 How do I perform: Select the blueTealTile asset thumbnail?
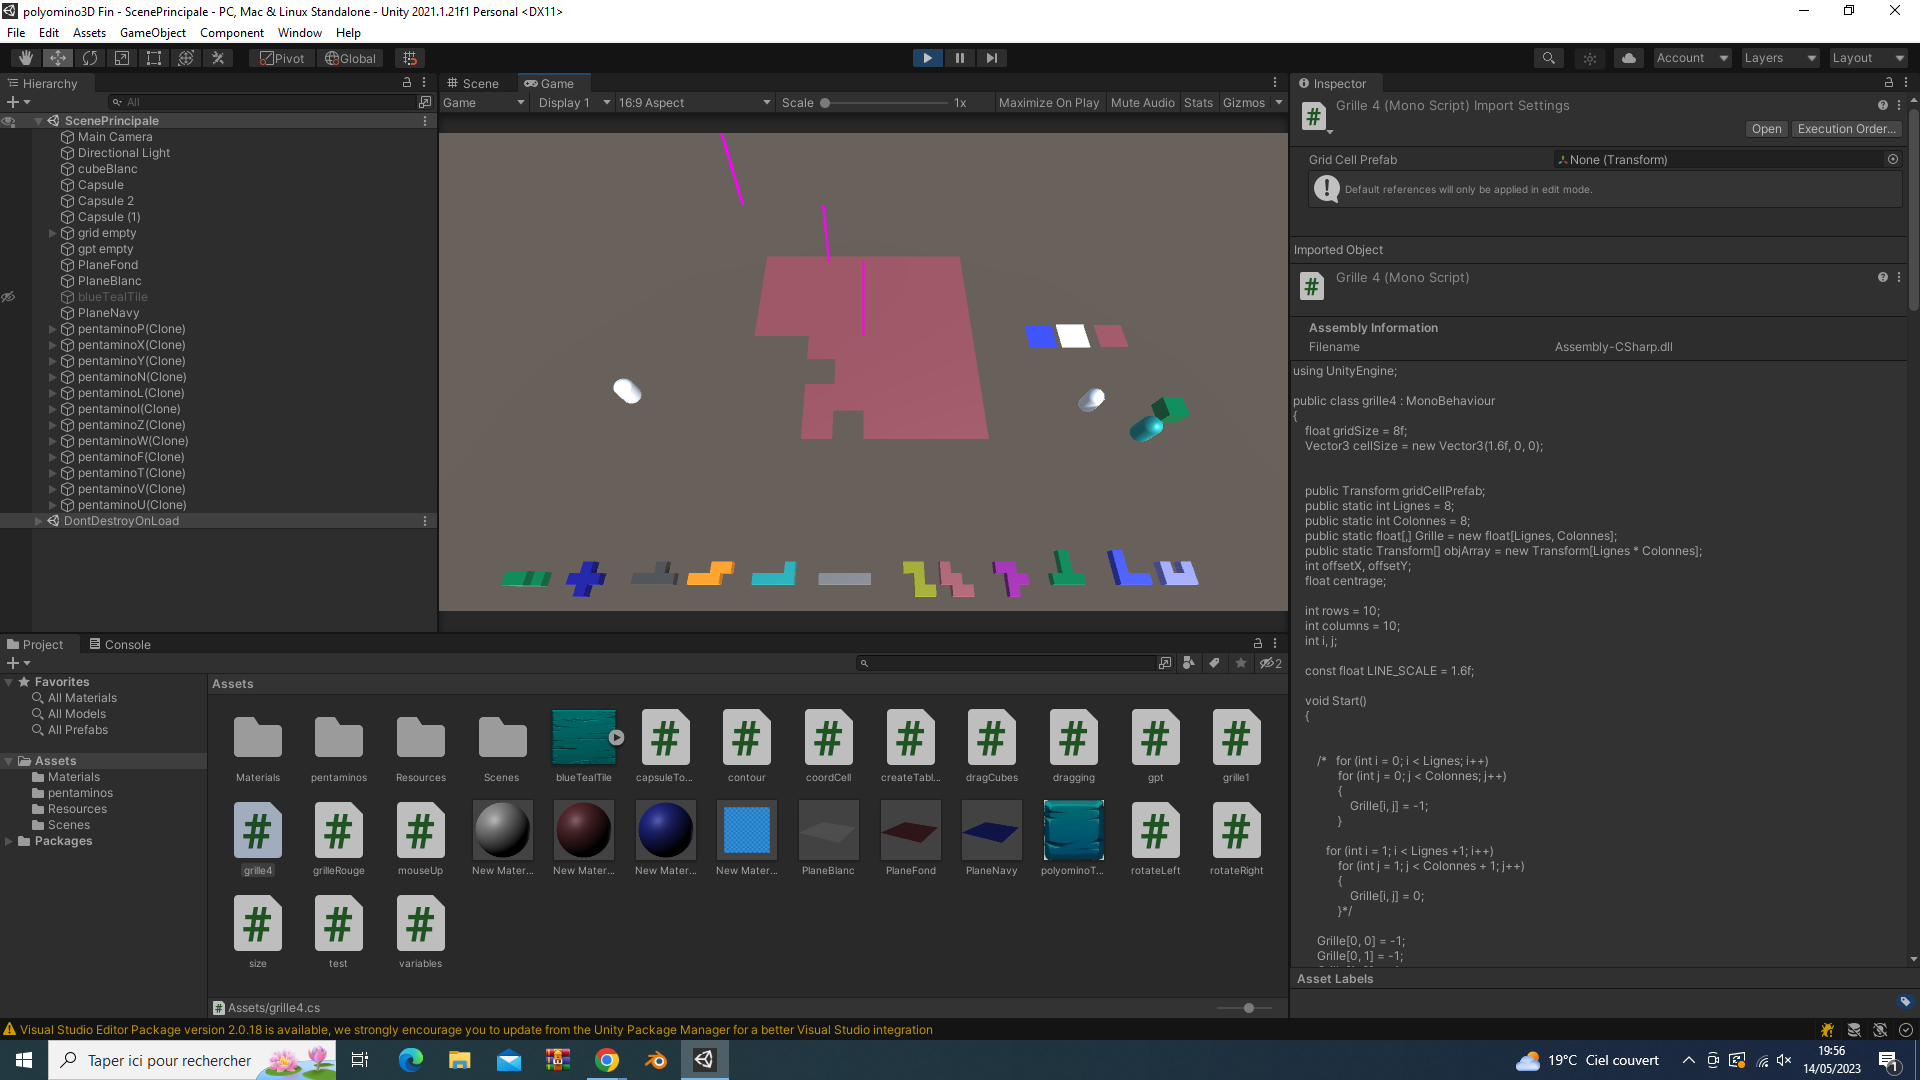click(x=583, y=737)
